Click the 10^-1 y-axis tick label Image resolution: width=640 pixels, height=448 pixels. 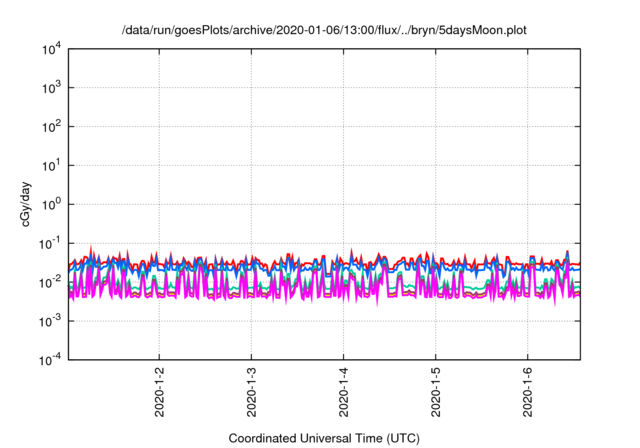click(x=48, y=243)
